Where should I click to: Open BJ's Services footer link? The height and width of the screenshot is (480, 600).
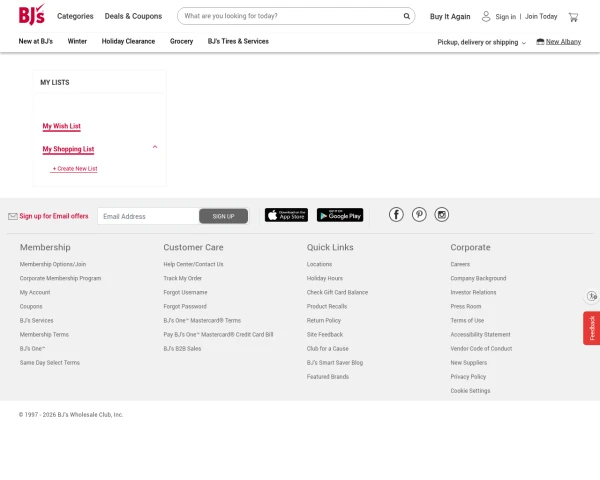36,321
